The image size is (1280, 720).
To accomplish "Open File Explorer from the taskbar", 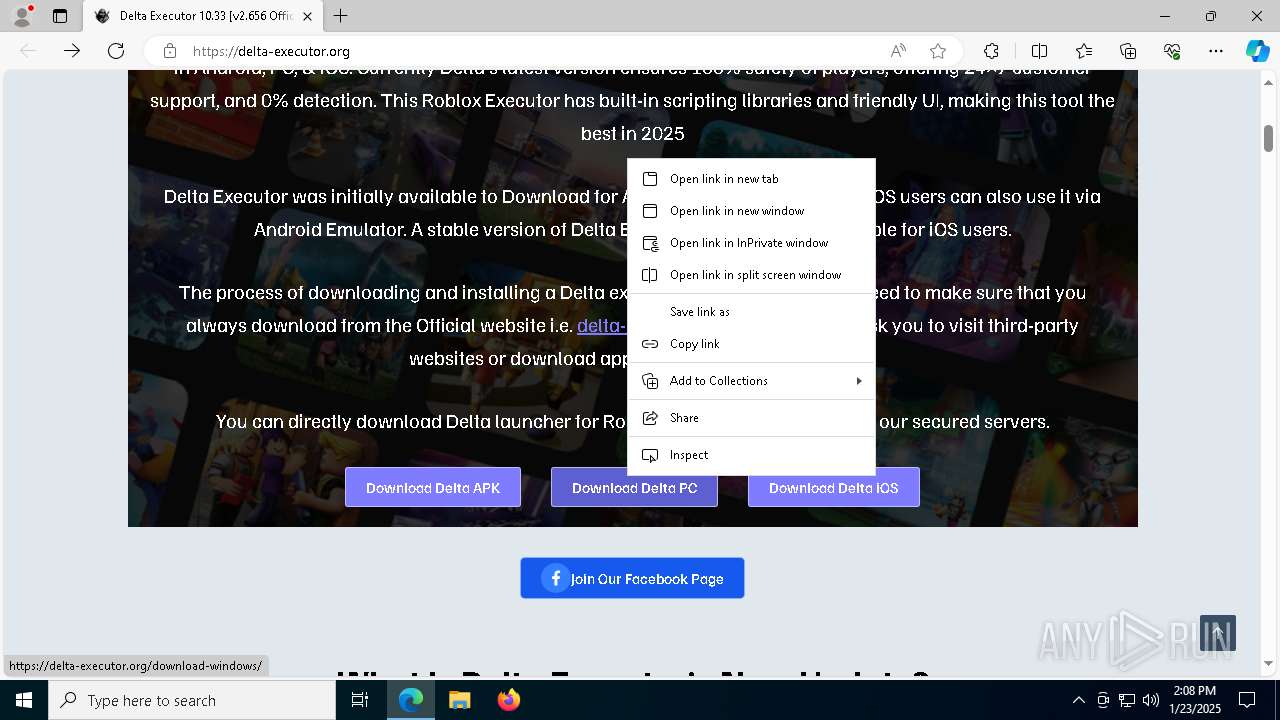I will point(459,700).
